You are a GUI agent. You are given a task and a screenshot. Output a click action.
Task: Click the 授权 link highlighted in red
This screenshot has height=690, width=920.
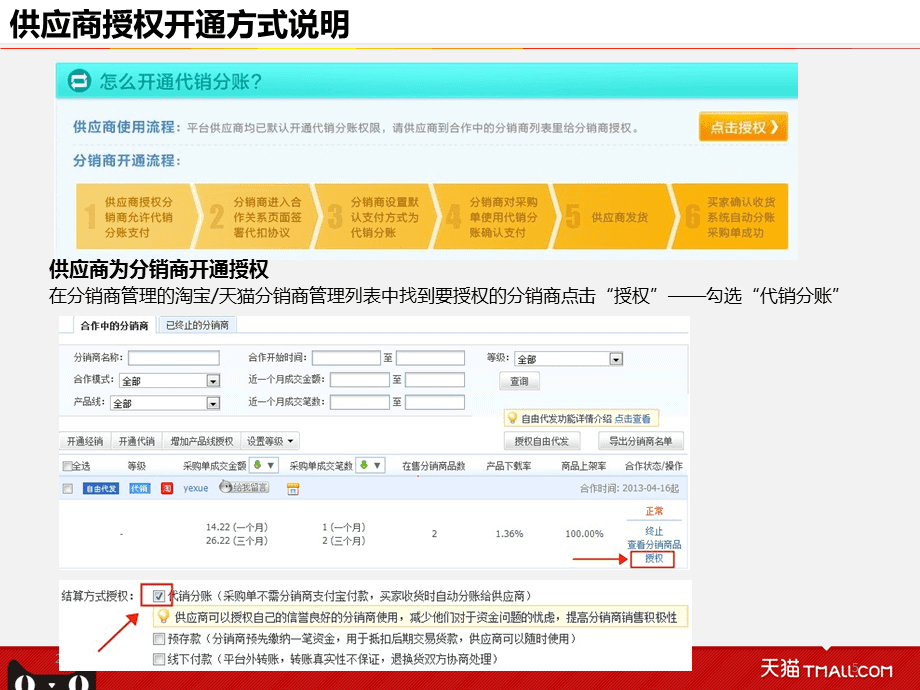653,558
